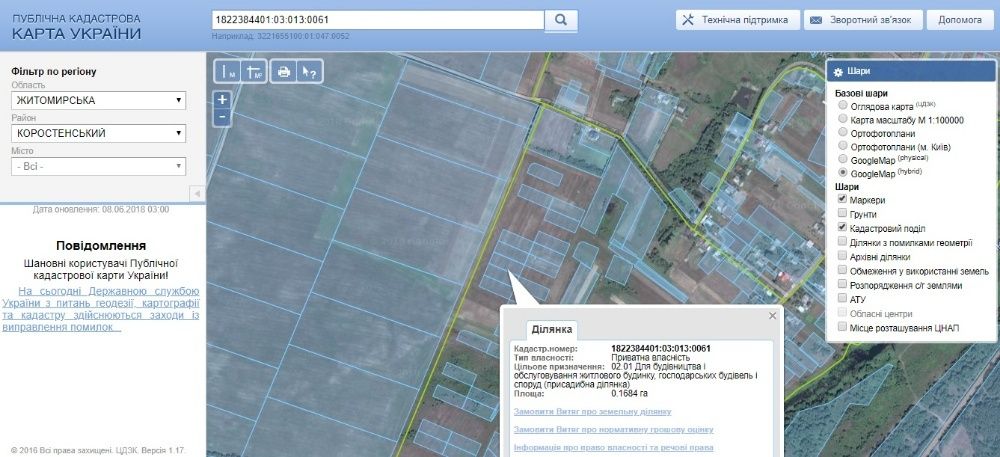Enable Місце розташування ЦНАП layer
The image size is (1000, 457).
842,328
